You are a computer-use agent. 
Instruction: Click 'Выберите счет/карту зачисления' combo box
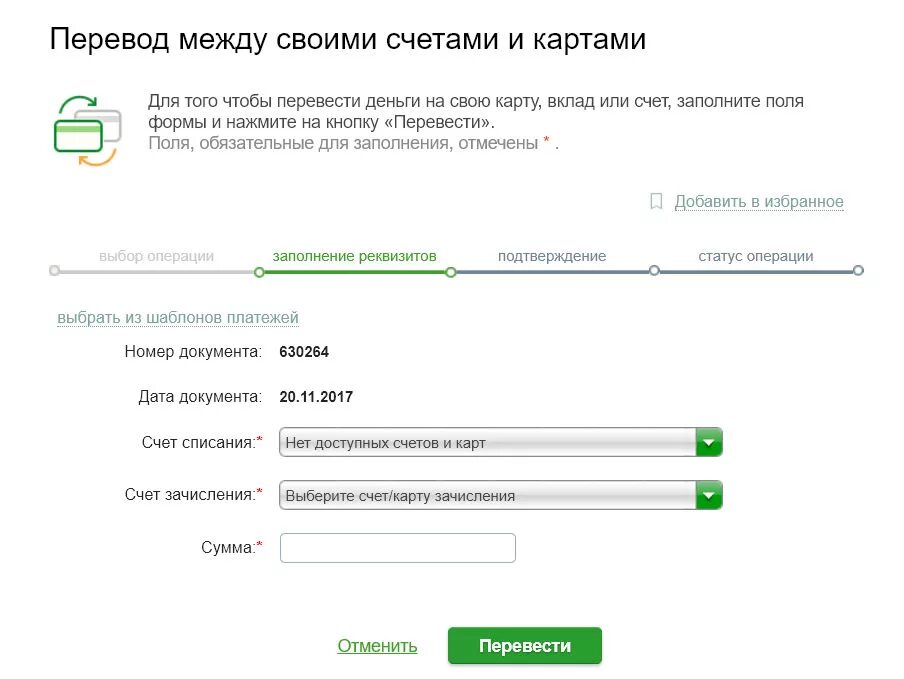pyautogui.click(x=487, y=495)
